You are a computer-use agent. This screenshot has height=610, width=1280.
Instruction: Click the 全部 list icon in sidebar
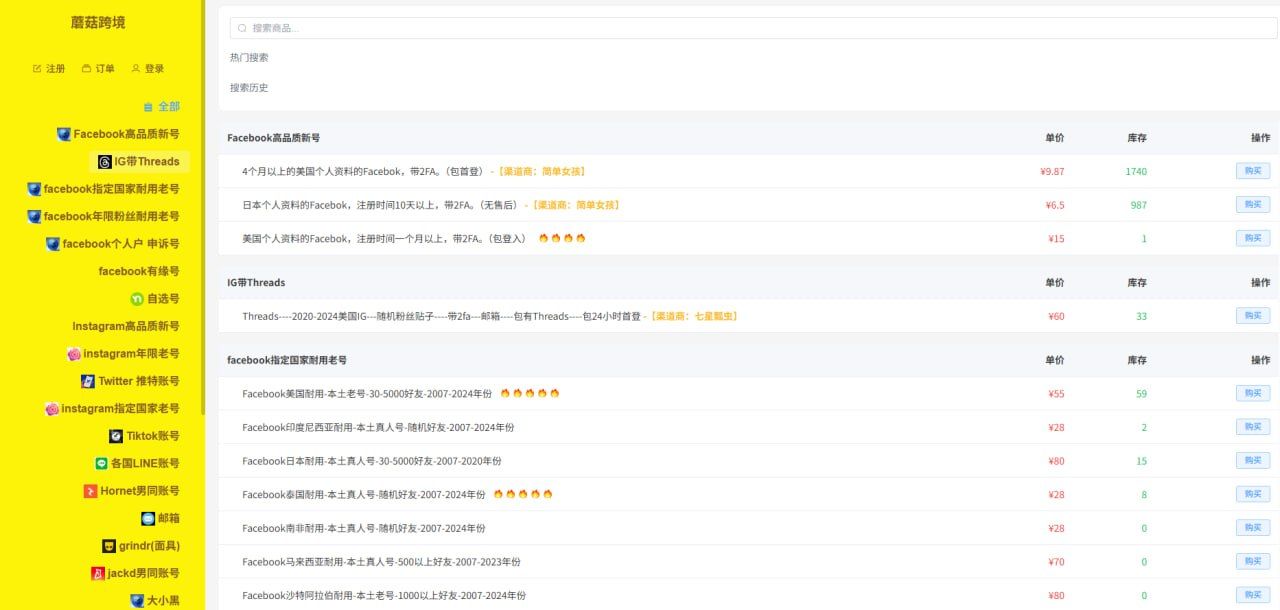(148, 107)
